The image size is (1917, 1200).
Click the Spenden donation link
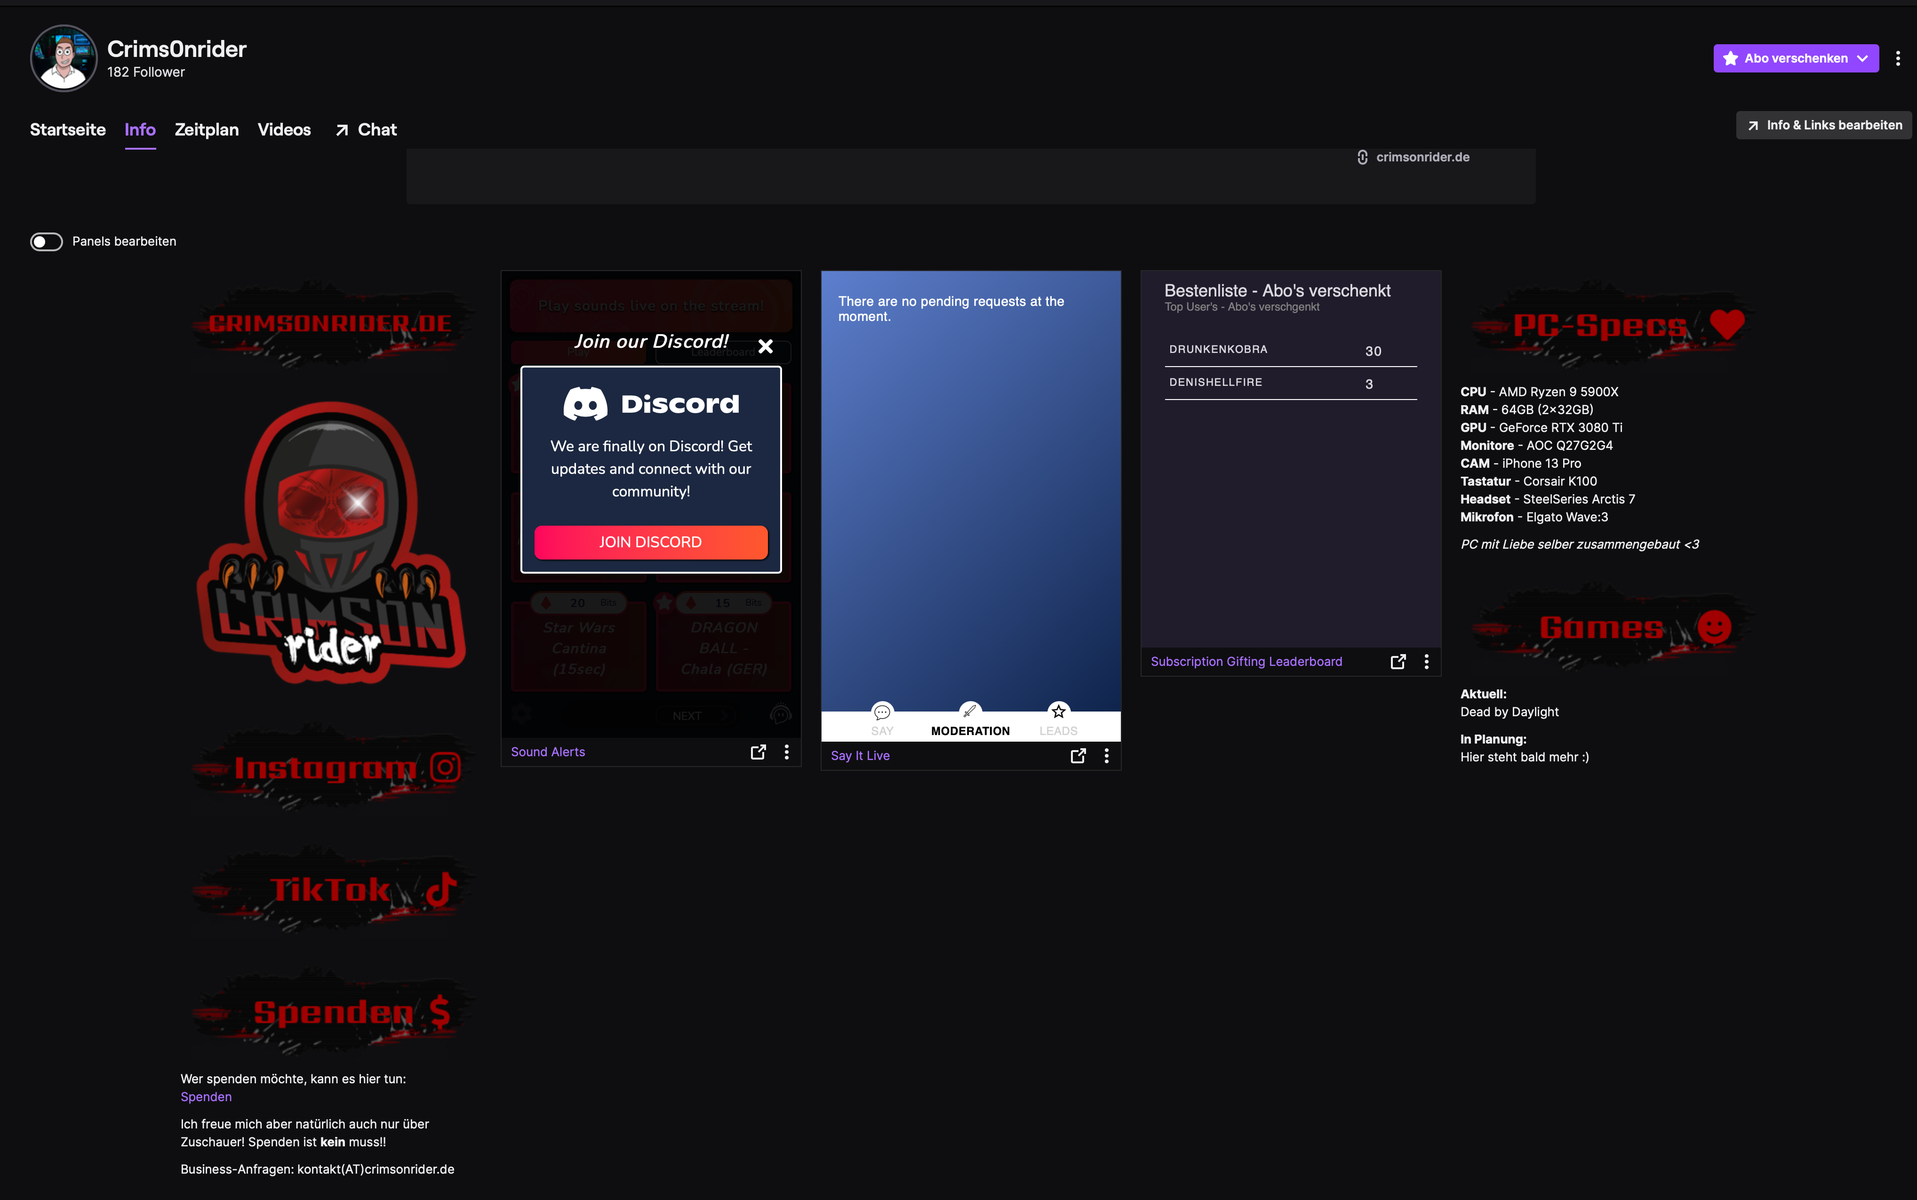[206, 1097]
